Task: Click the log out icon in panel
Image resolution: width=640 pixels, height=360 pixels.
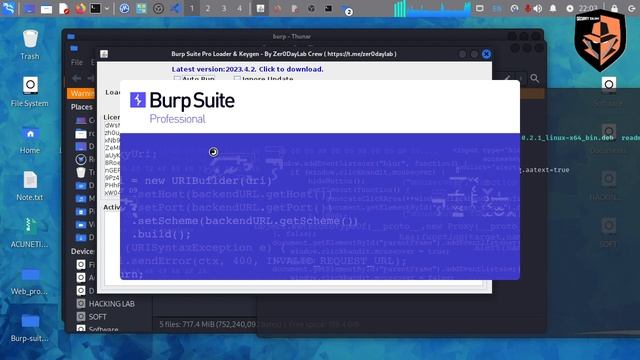Action: tap(631, 8)
